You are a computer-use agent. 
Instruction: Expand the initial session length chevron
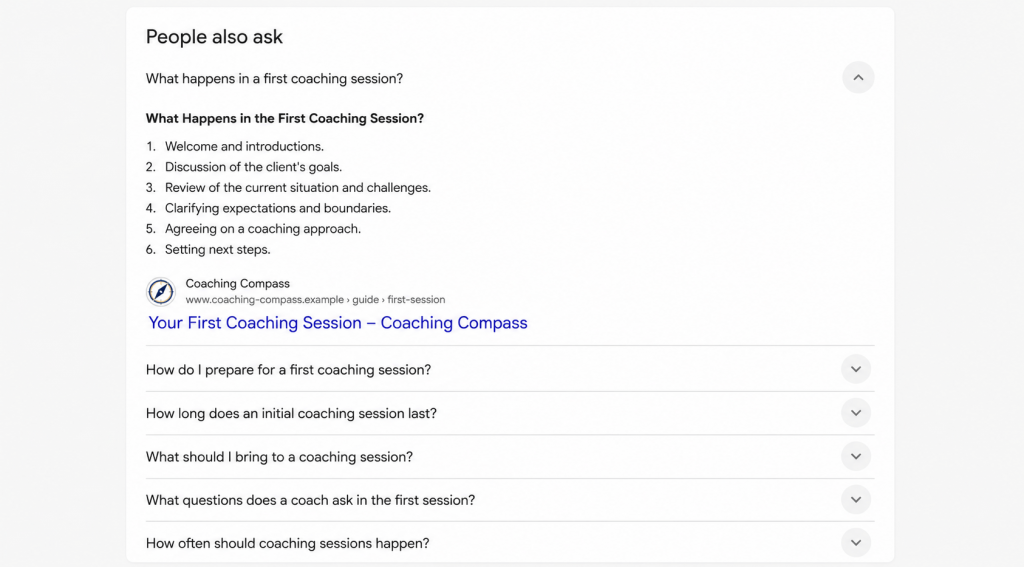coord(856,413)
